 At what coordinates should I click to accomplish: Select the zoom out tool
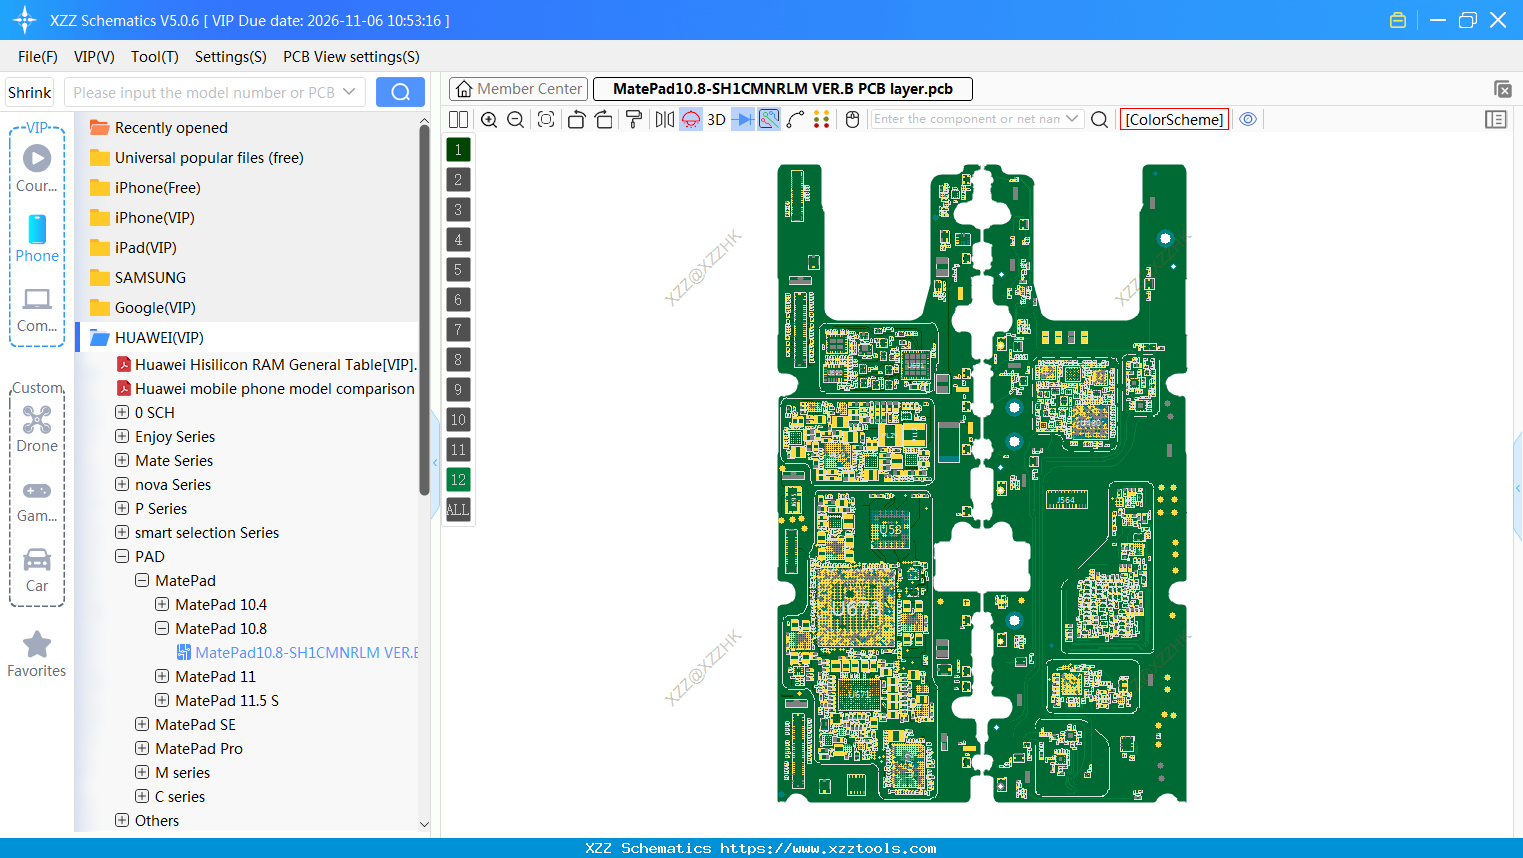[515, 119]
